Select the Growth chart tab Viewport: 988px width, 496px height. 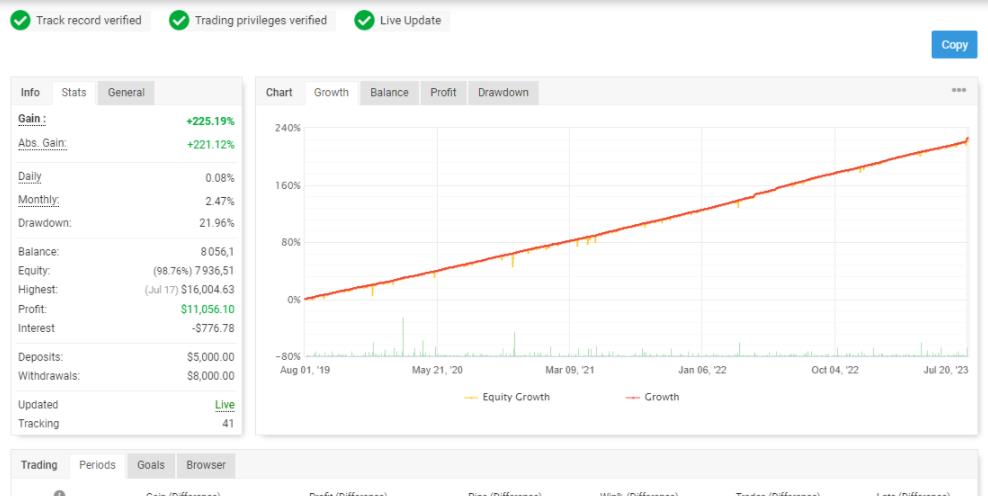click(331, 93)
